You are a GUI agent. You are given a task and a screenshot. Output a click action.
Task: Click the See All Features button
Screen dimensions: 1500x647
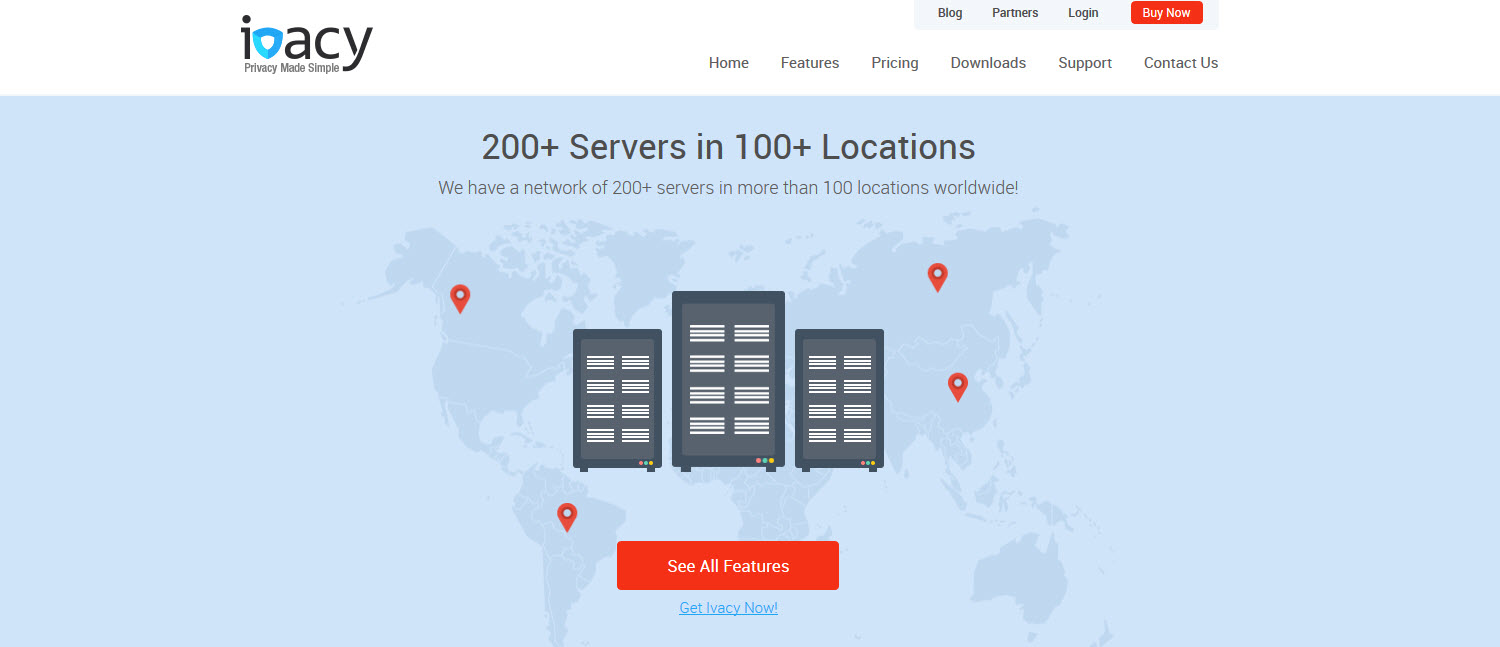click(x=728, y=566)
